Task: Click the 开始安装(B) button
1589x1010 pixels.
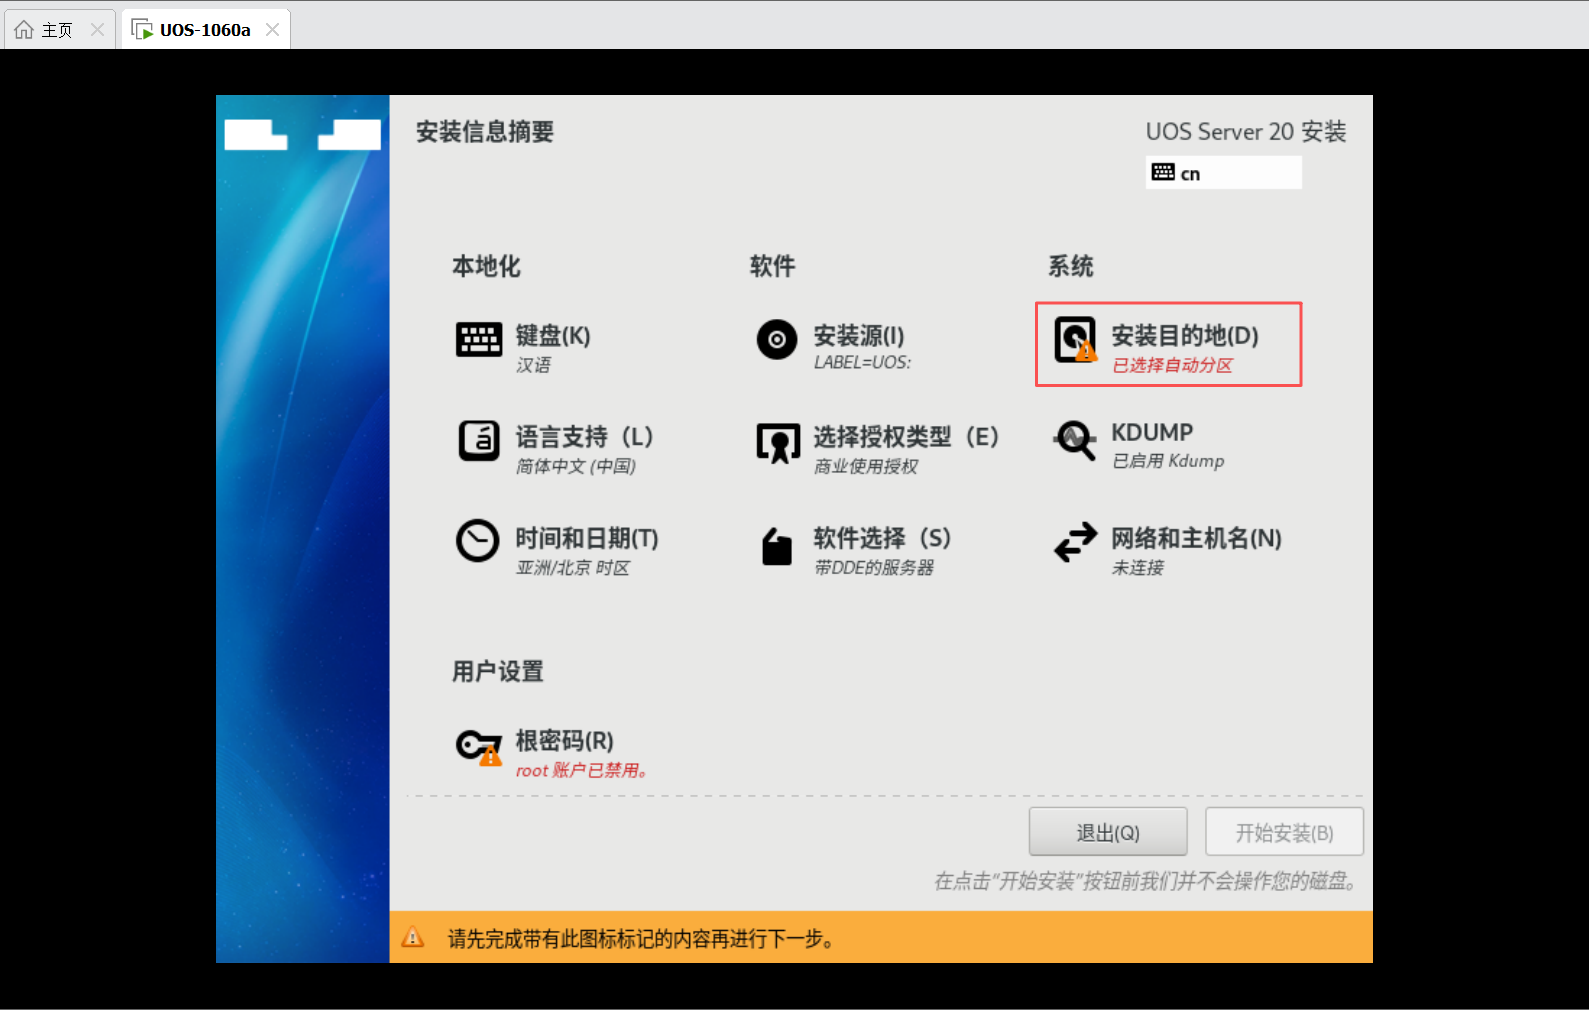Action: click(x=1284, y=832)
